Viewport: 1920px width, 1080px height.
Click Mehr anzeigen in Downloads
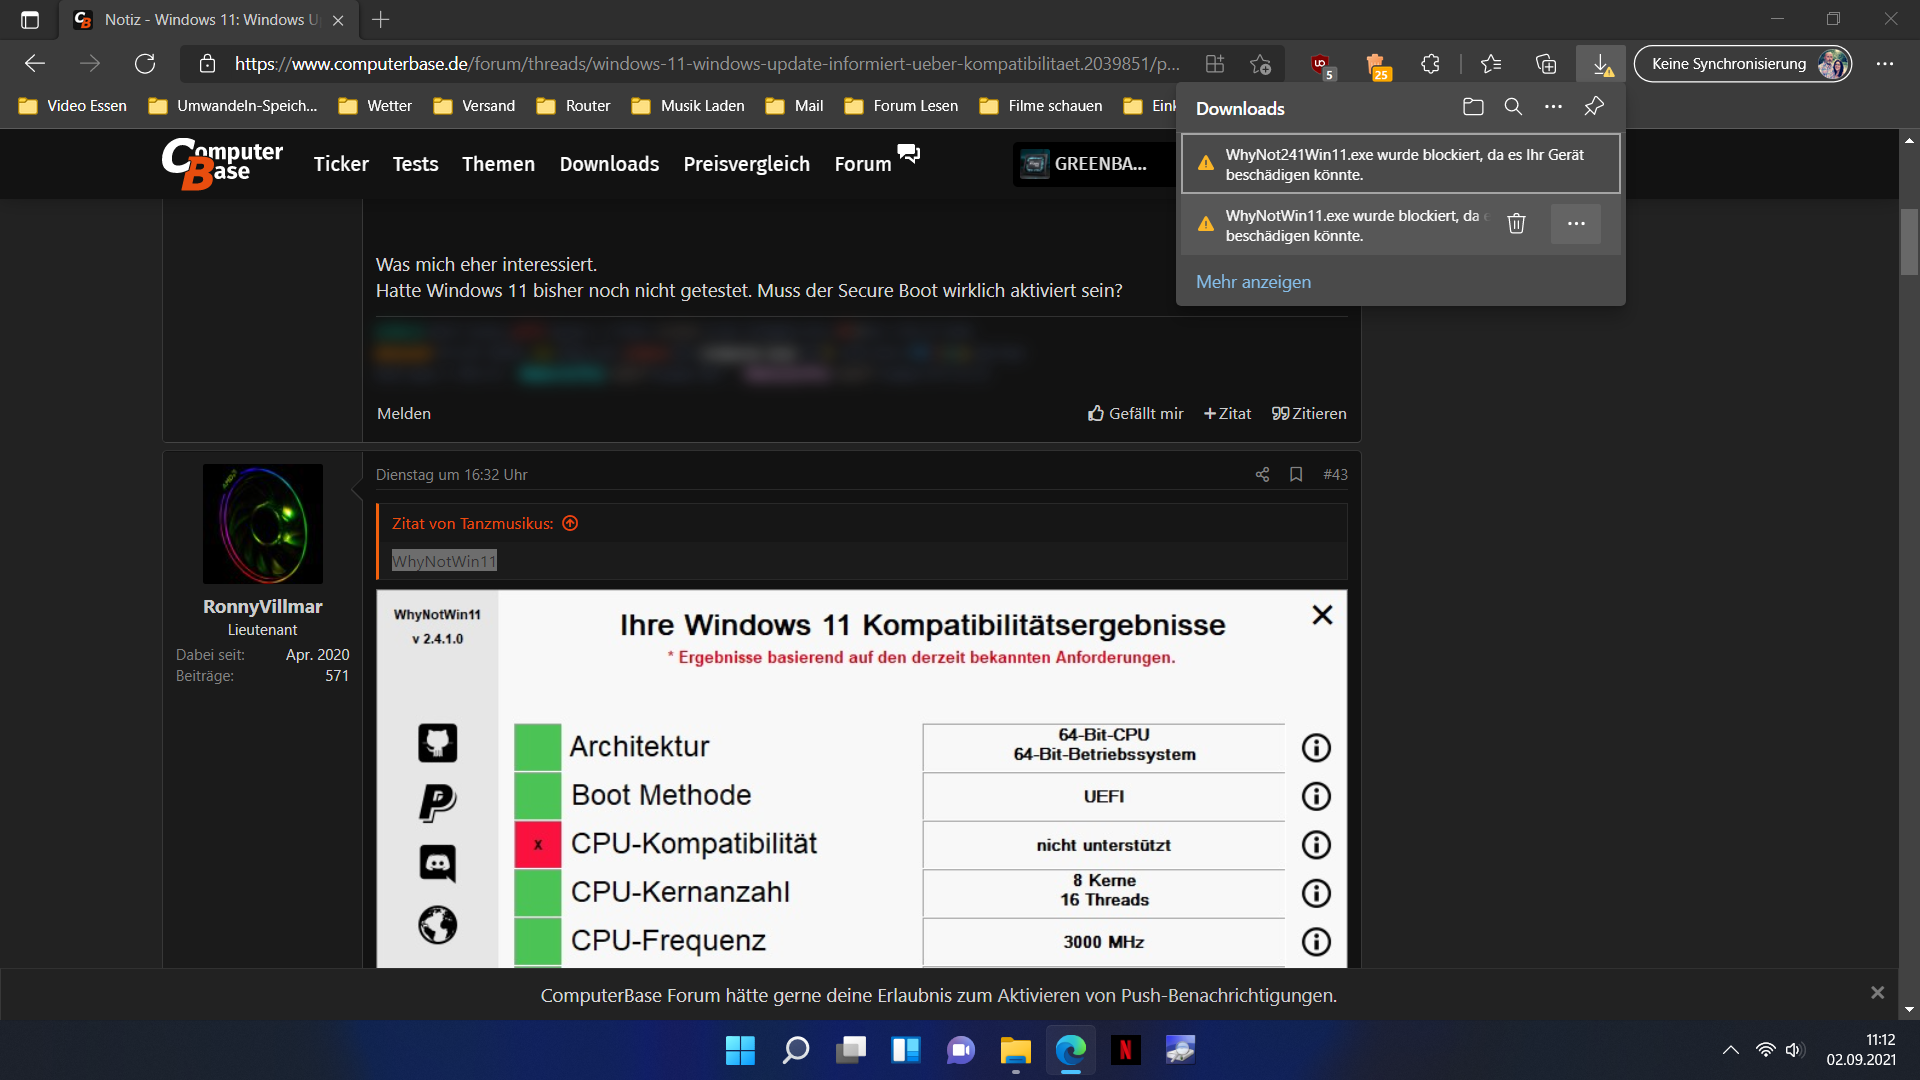(1253, 282)
